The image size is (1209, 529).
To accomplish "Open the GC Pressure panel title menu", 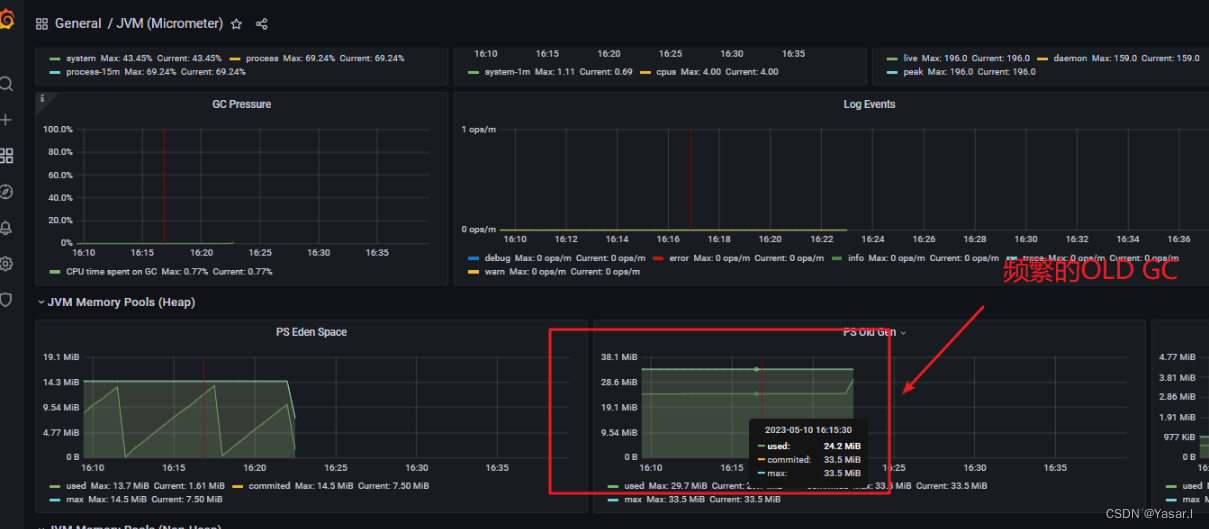I will tap(241, 104).
